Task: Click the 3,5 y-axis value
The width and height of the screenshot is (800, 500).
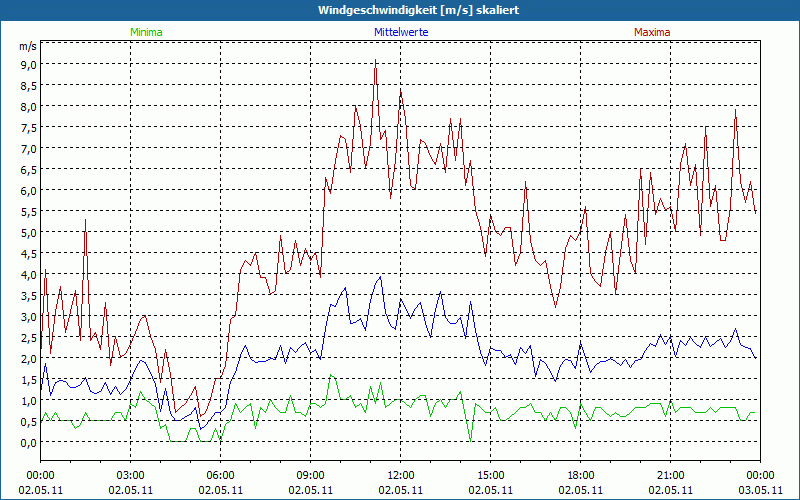Action: click(x=29, y=295)
